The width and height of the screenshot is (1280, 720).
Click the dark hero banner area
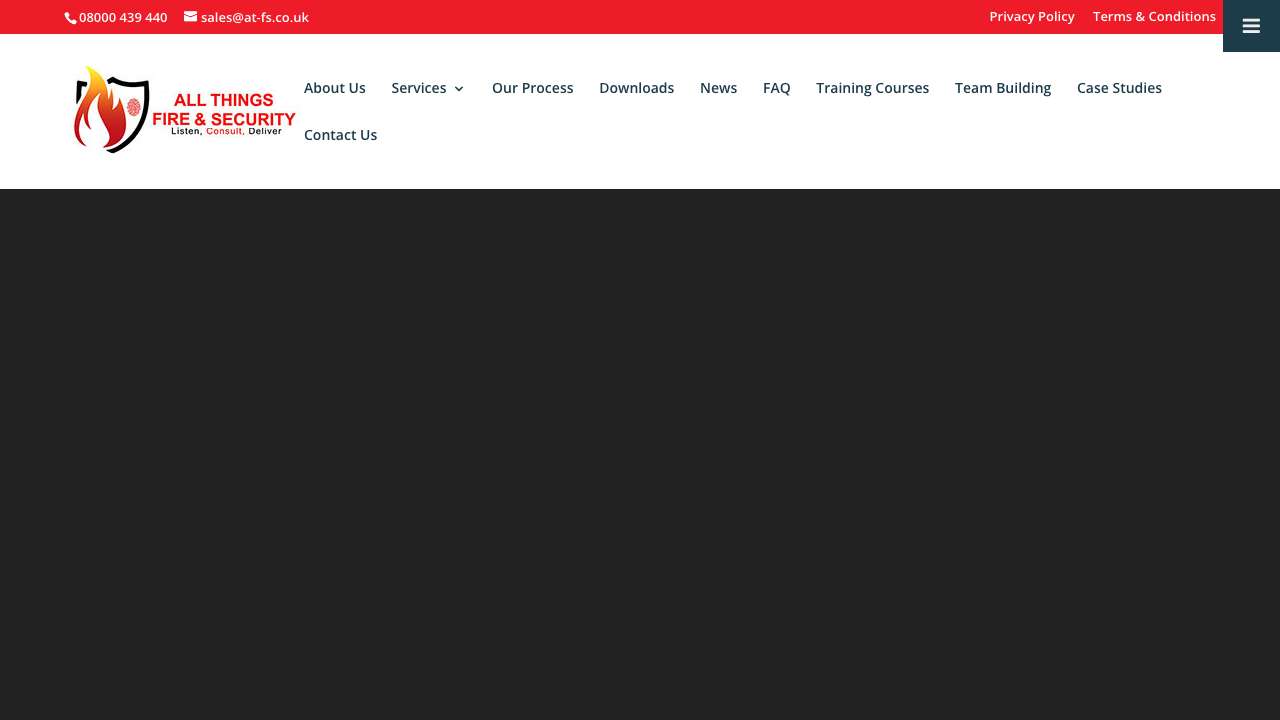click(640, 450)
